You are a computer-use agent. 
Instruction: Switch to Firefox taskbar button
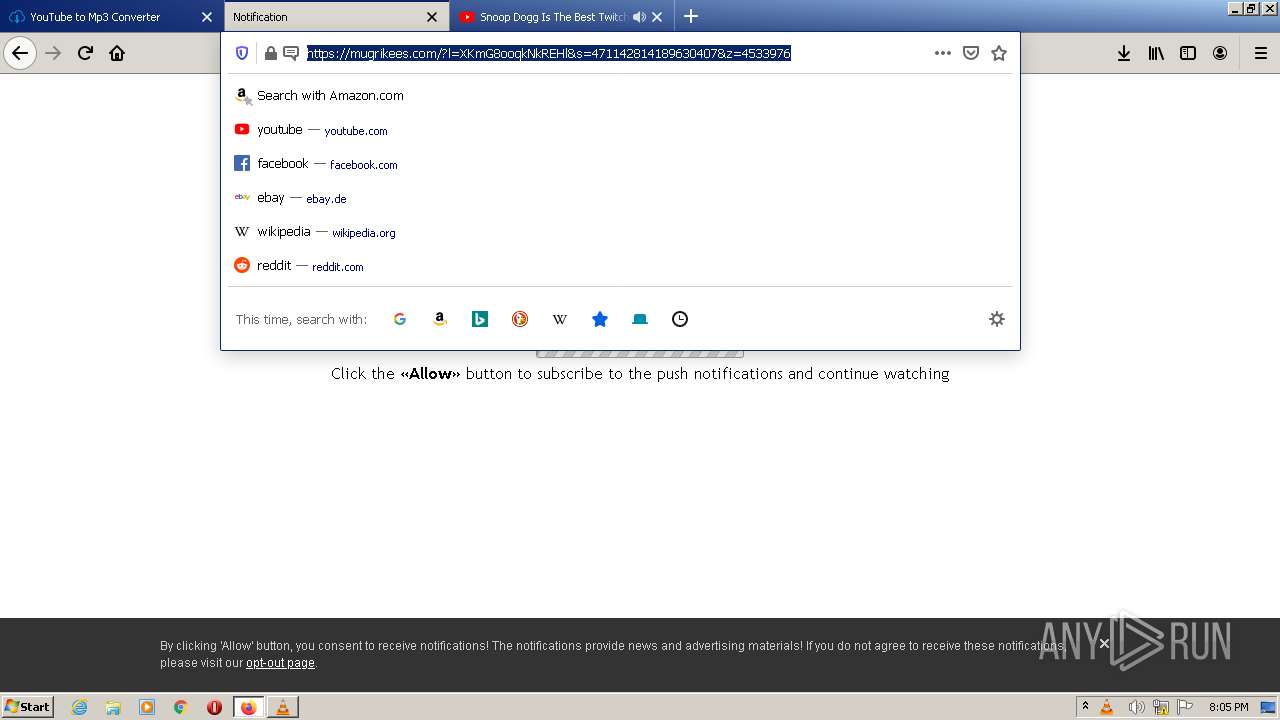click(248, 707)
